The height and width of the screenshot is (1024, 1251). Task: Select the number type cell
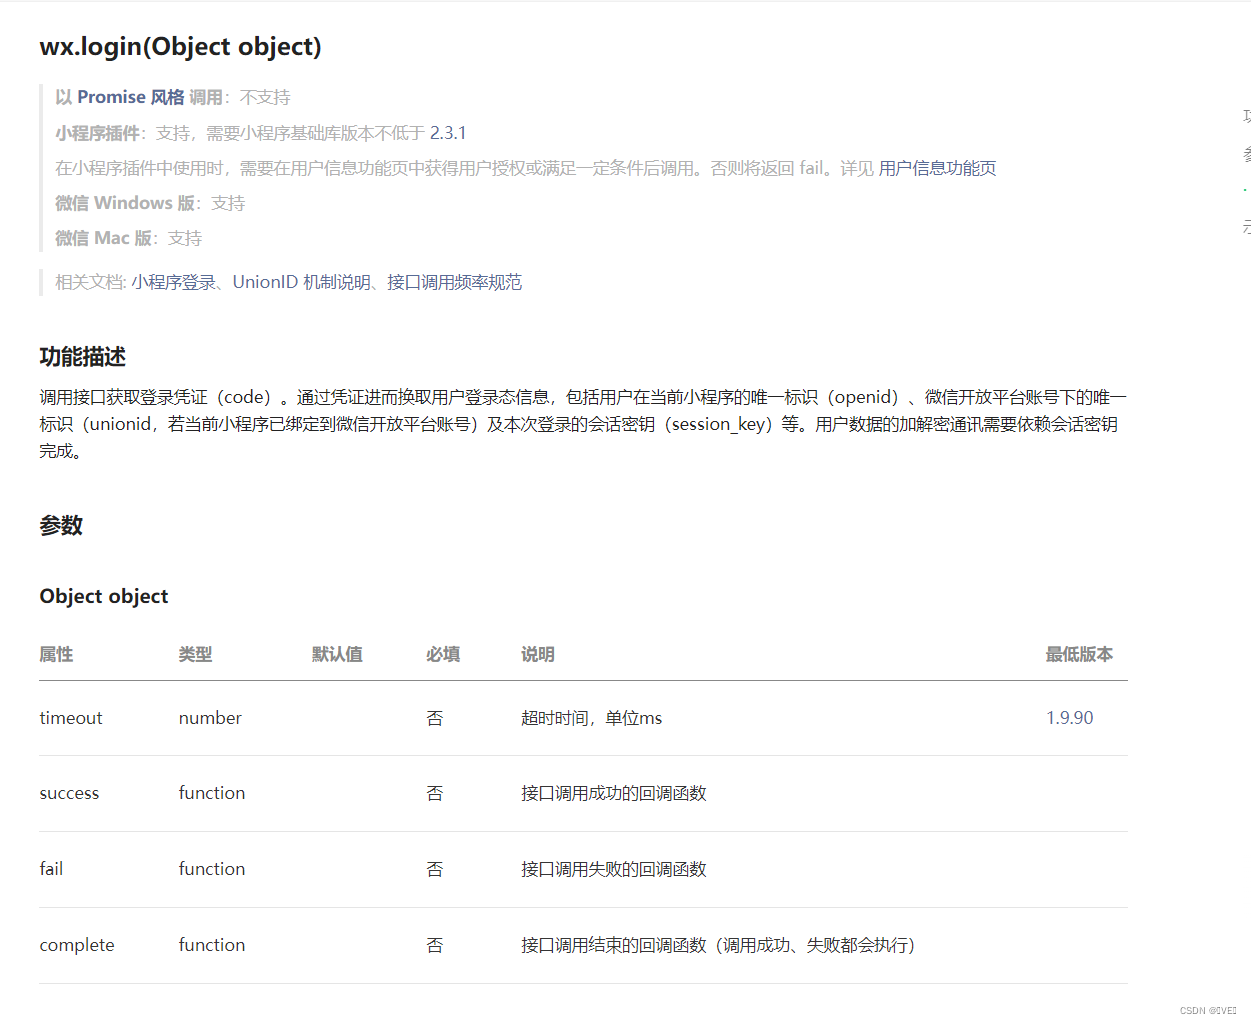coord(210,718)
